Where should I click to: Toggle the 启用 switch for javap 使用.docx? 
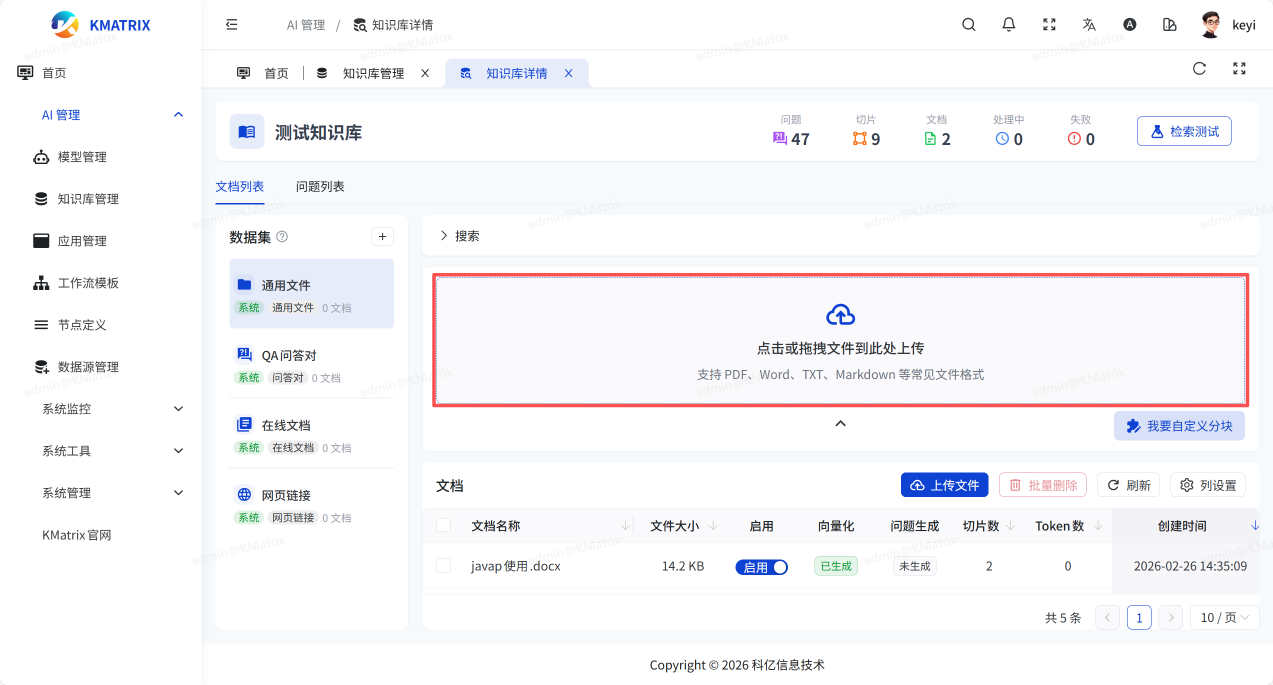tap(762, 567)
